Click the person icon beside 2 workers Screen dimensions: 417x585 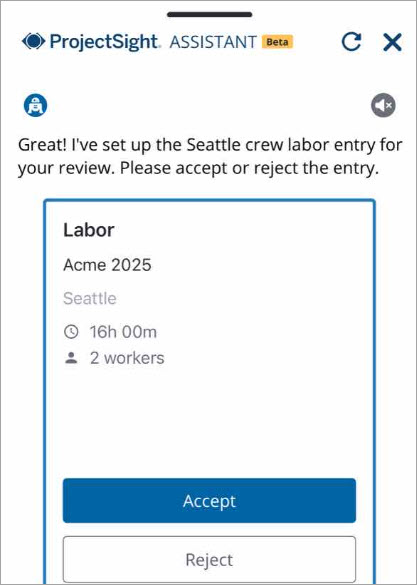71,358
